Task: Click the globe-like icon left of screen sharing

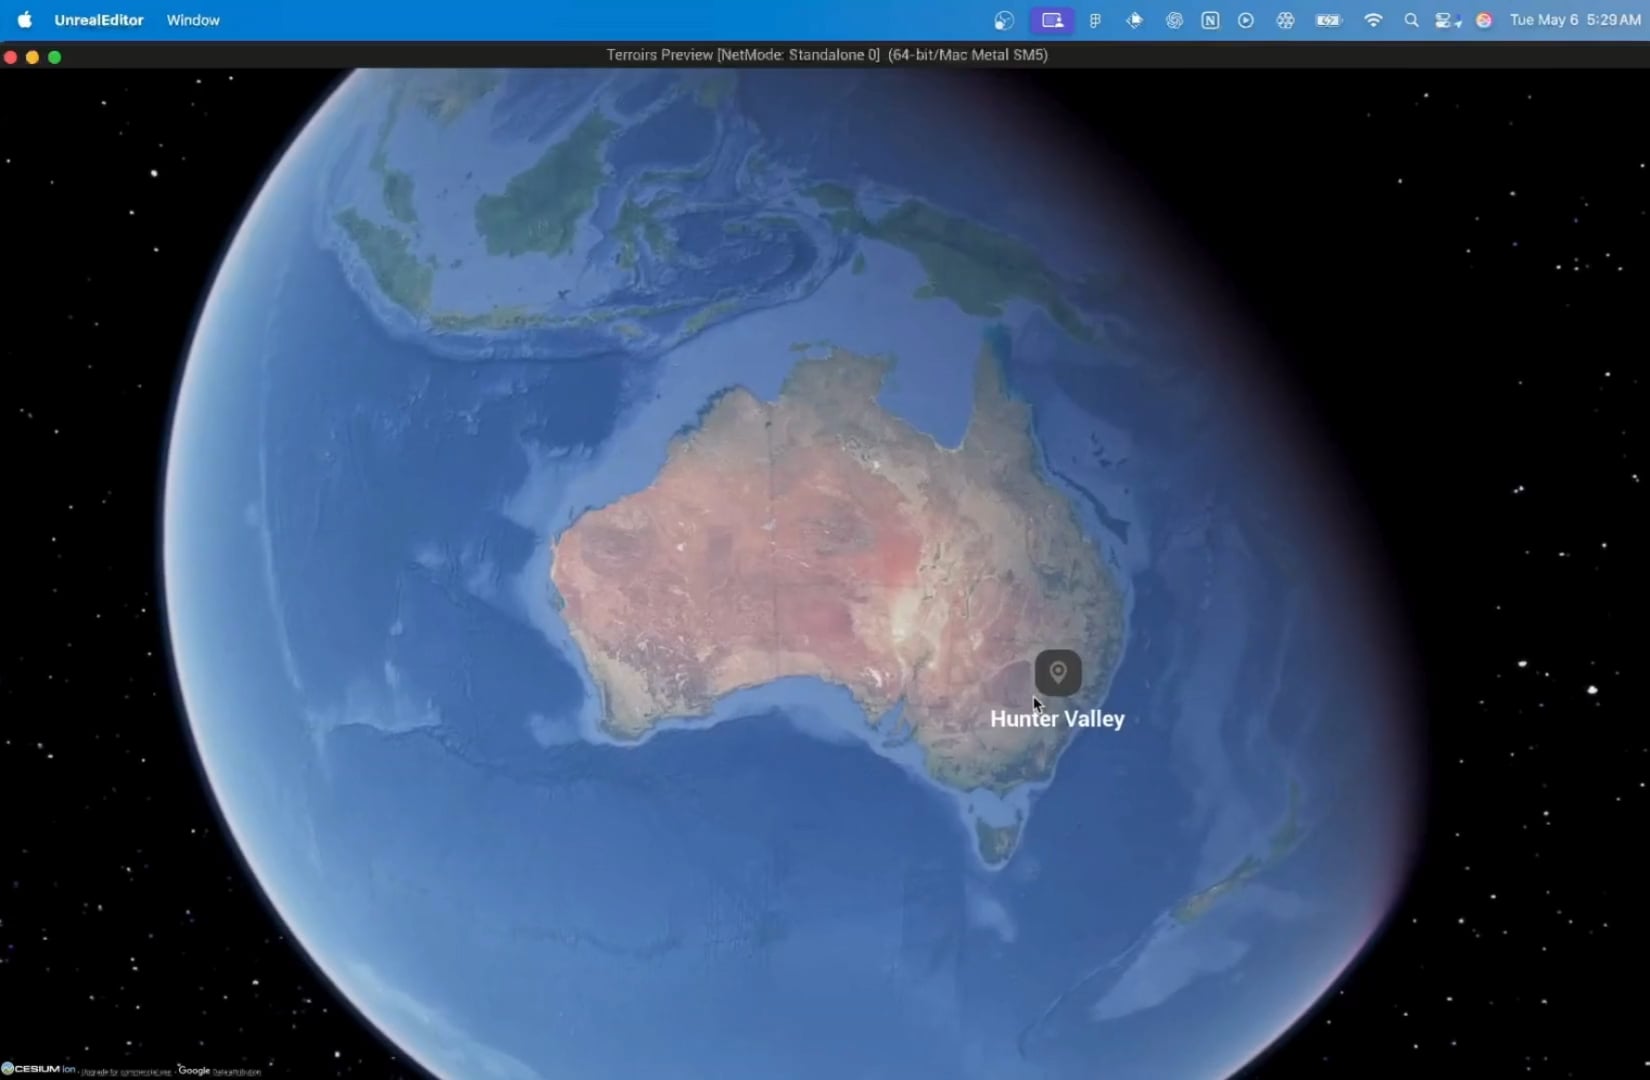Action: click(x=1004, y=20)
